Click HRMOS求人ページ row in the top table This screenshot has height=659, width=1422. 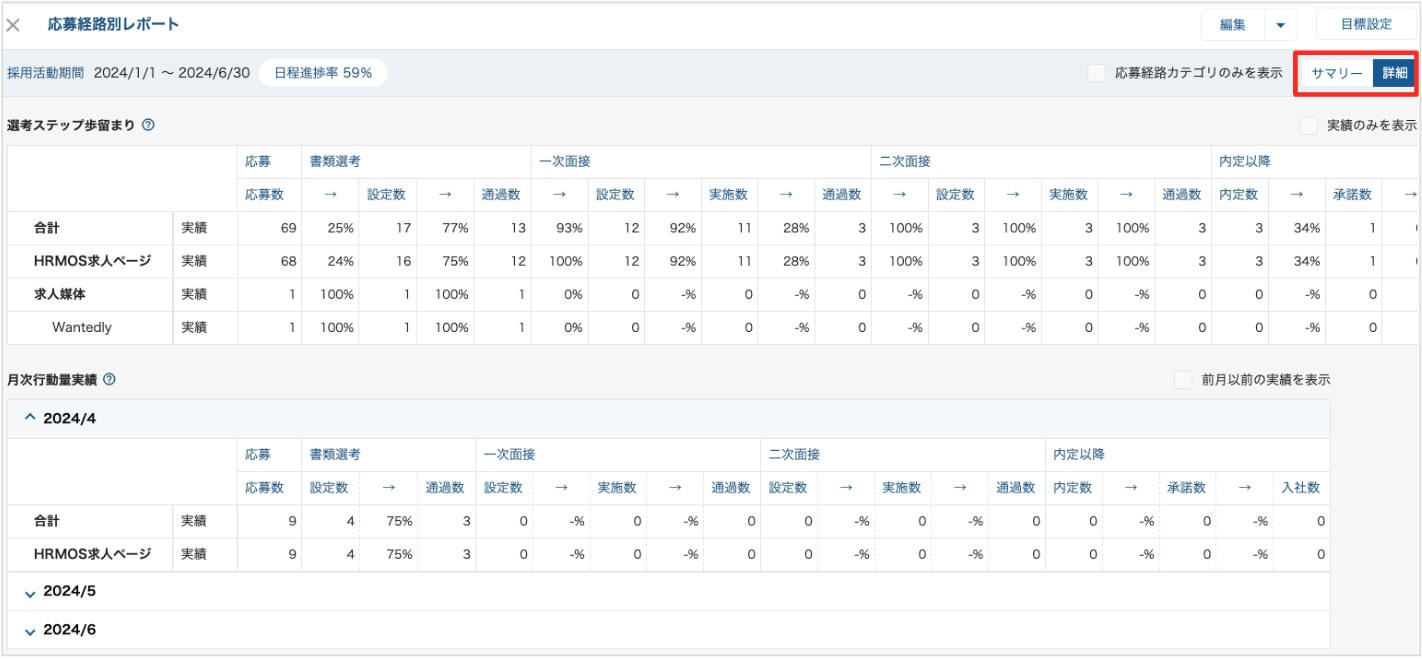tap(92, 261)
